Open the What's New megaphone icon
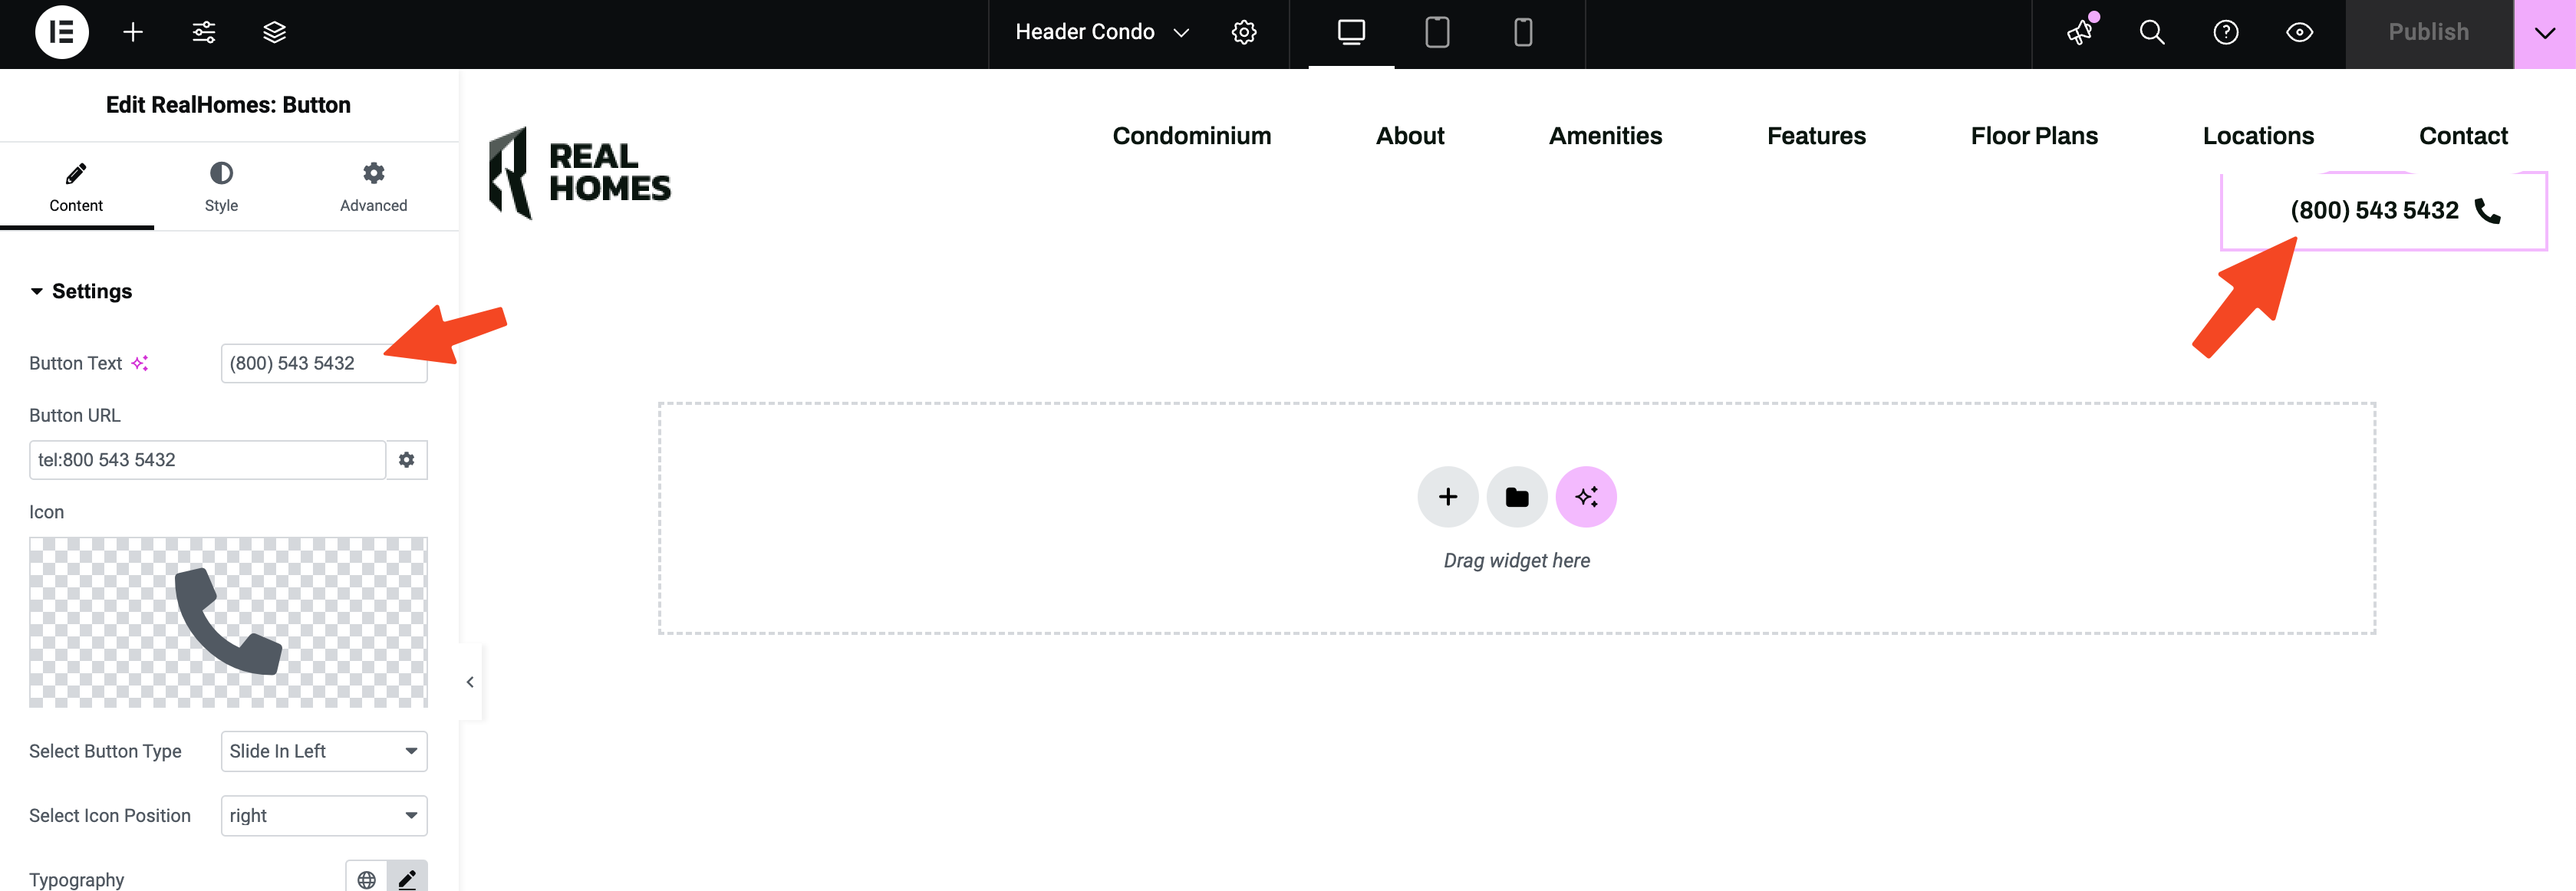The image size is (2576, 891). tap(2080, 32)
